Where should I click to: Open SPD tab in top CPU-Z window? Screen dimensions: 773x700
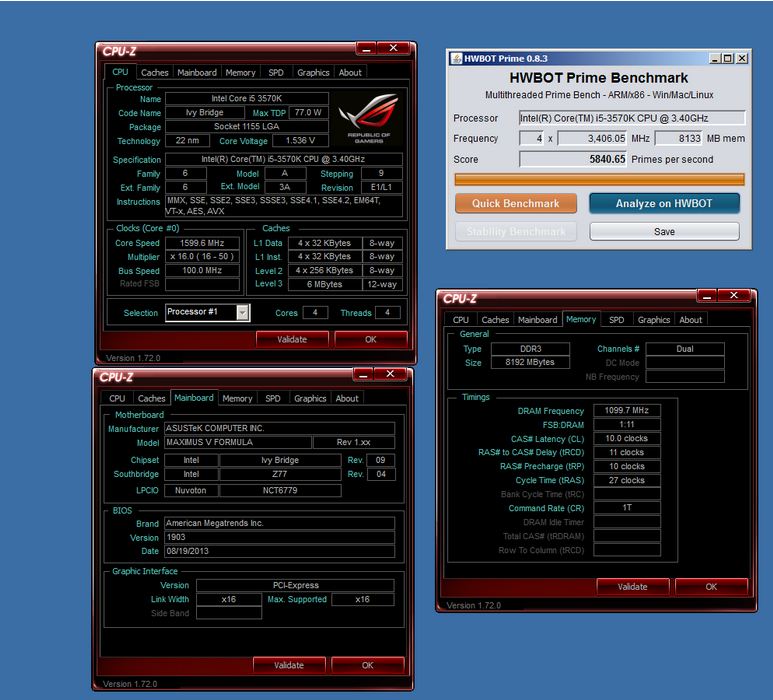pyautogui.click(x=276, y=72)
